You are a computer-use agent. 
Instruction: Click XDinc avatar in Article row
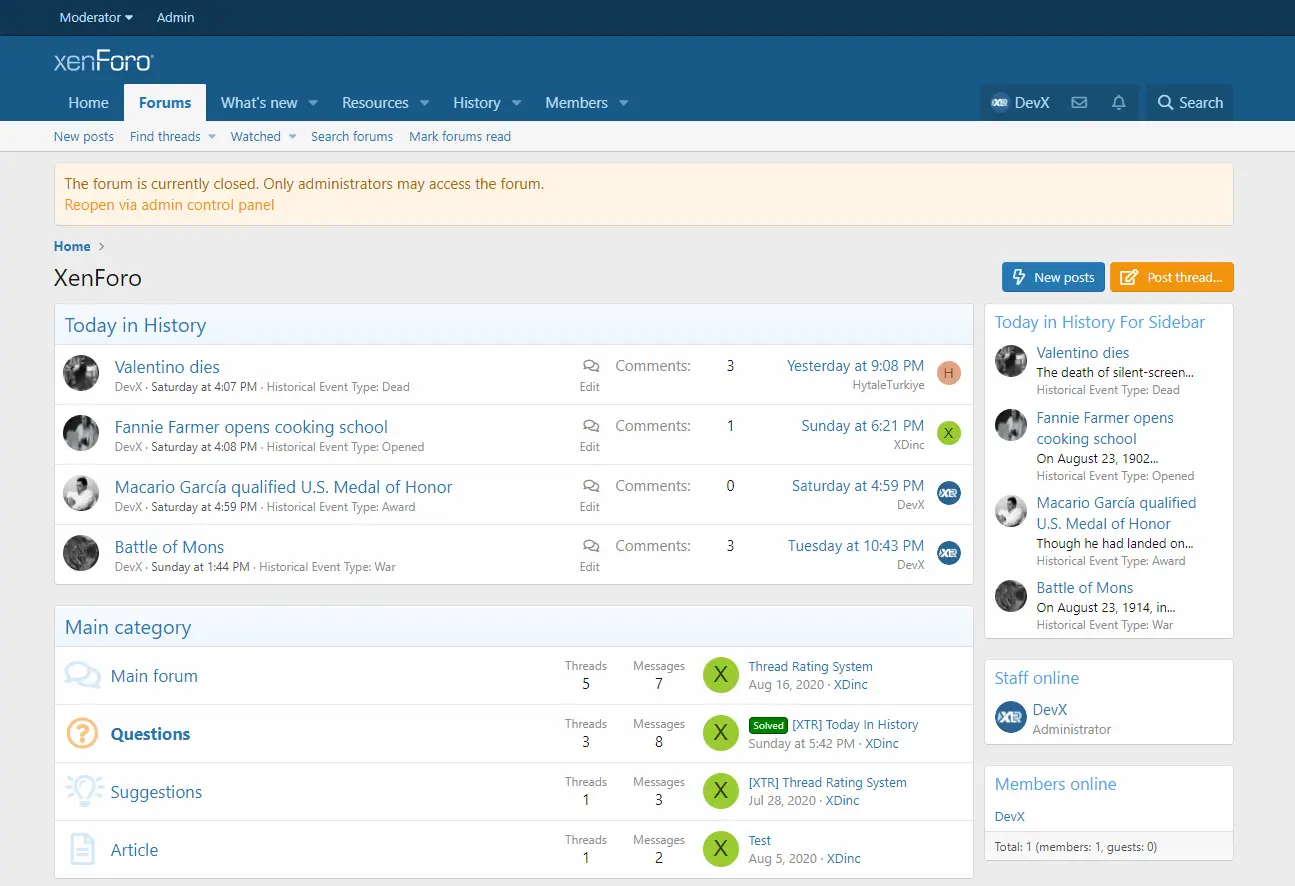[x=721, y=849]
